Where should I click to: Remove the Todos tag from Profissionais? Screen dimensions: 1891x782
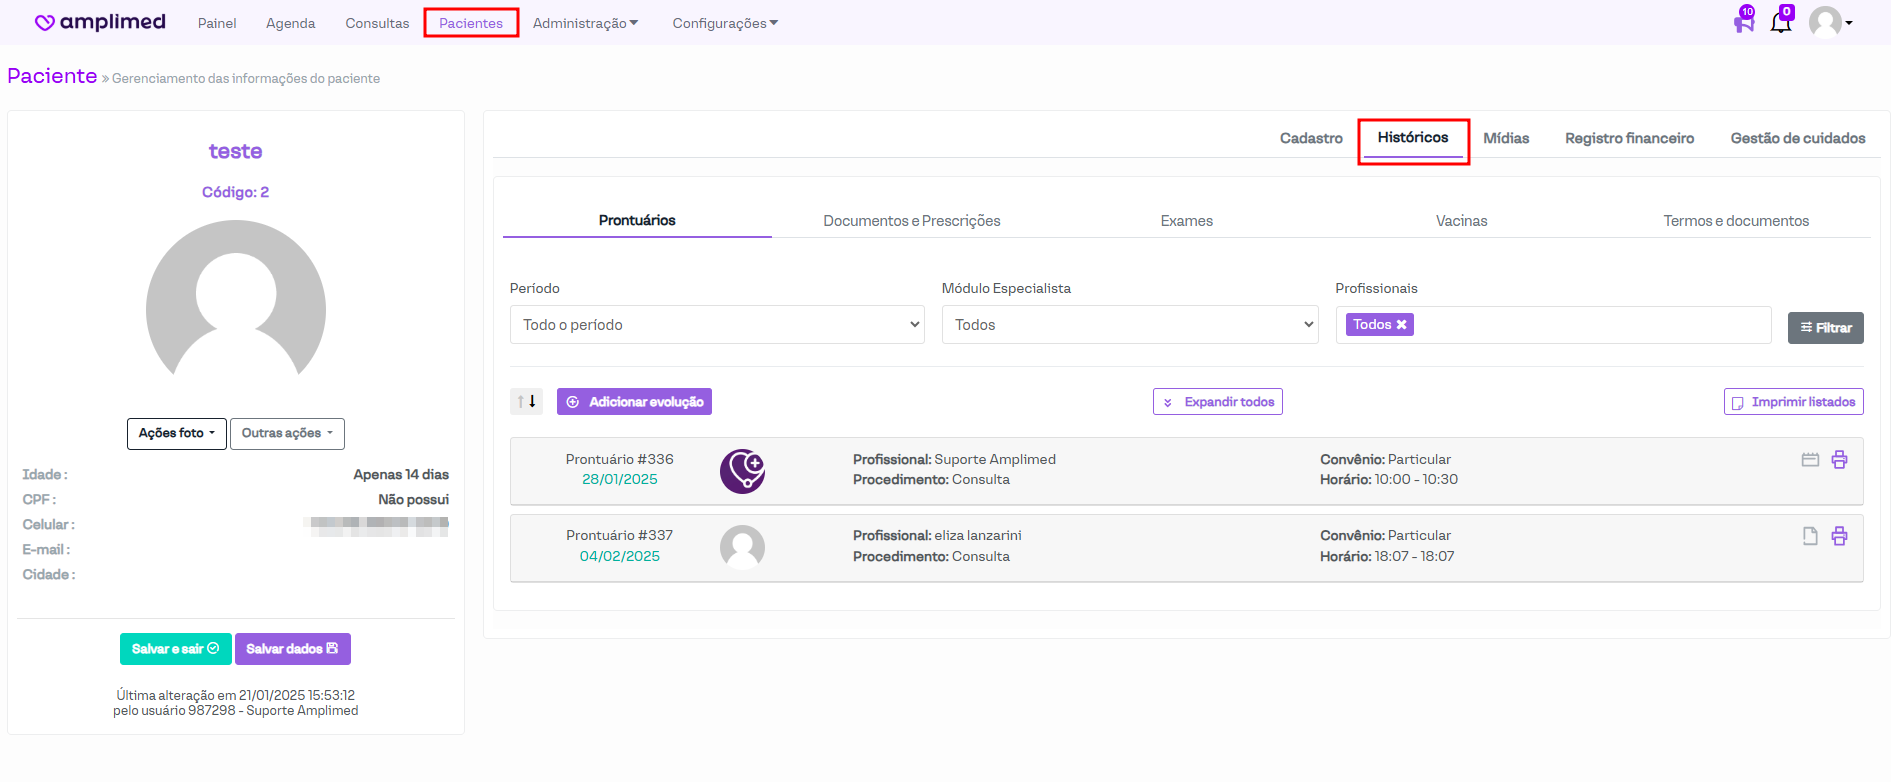point(1402,325)
